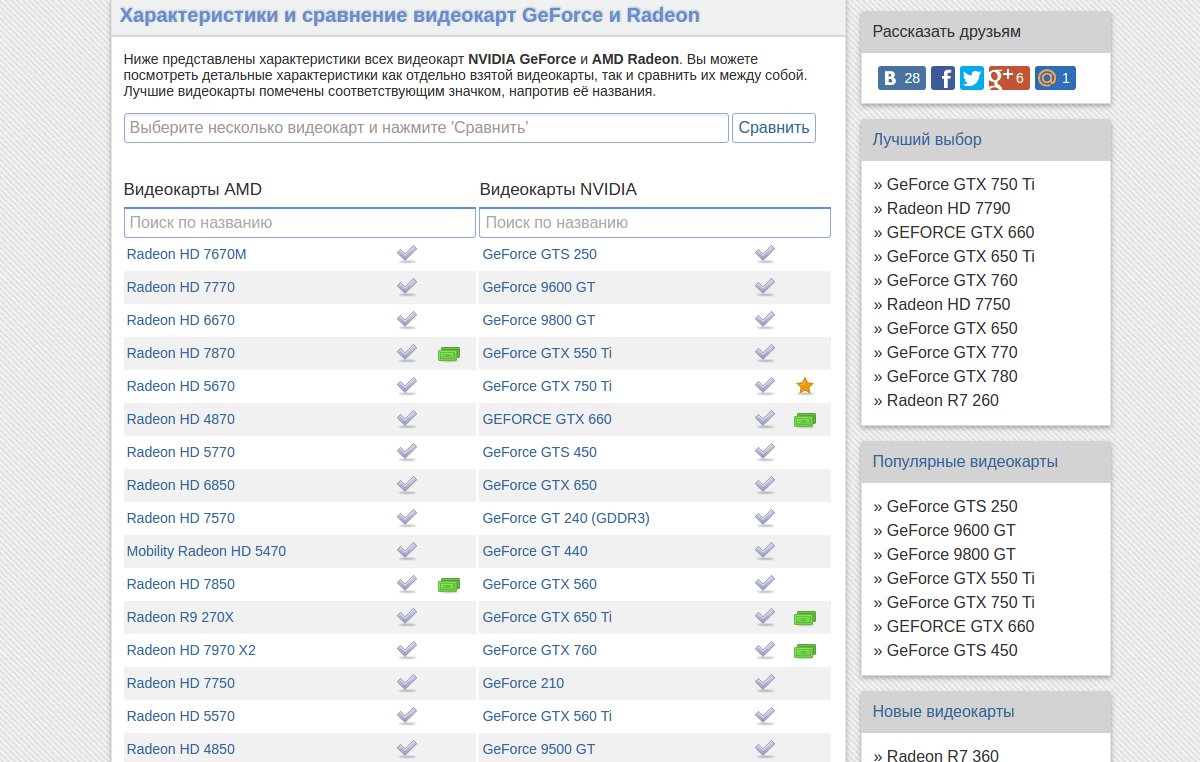
Task: Tick compare checkmark for Radeon HD 7670M
Action: pos(407,254)
